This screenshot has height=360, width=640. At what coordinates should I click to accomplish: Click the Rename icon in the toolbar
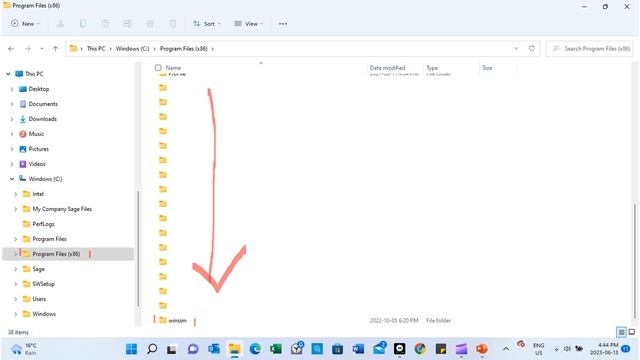point(128,24)
